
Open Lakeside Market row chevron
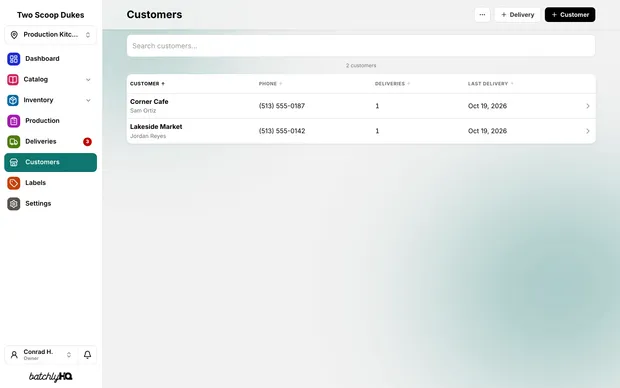click(x=588, y=131)
